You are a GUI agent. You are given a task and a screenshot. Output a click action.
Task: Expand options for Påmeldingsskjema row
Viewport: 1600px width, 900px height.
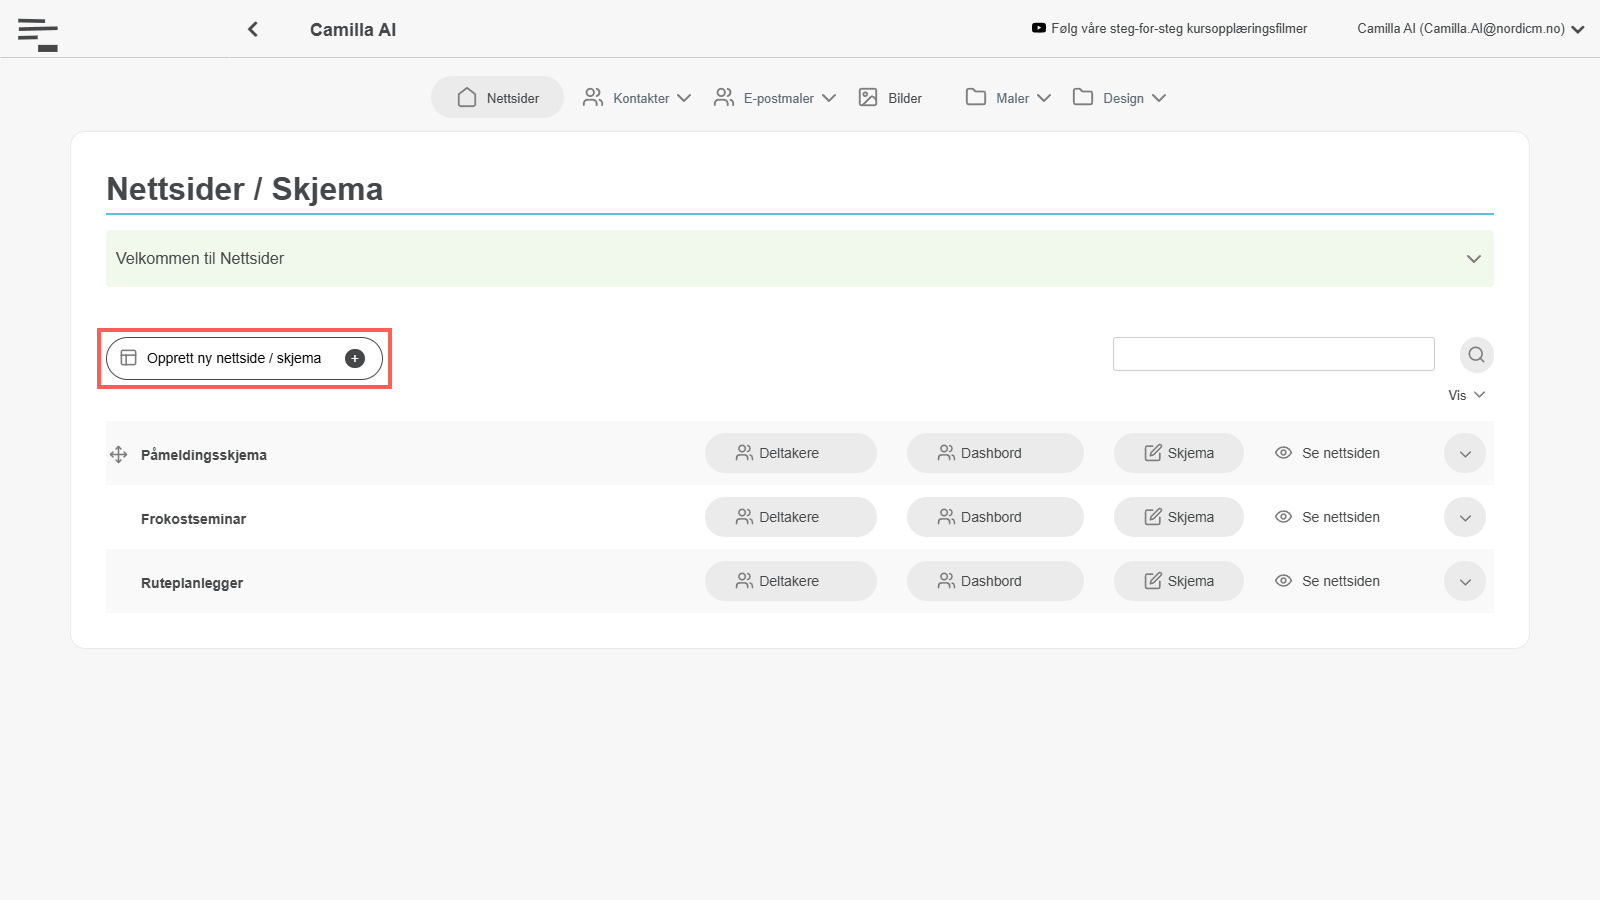[x=1465, y=454]
